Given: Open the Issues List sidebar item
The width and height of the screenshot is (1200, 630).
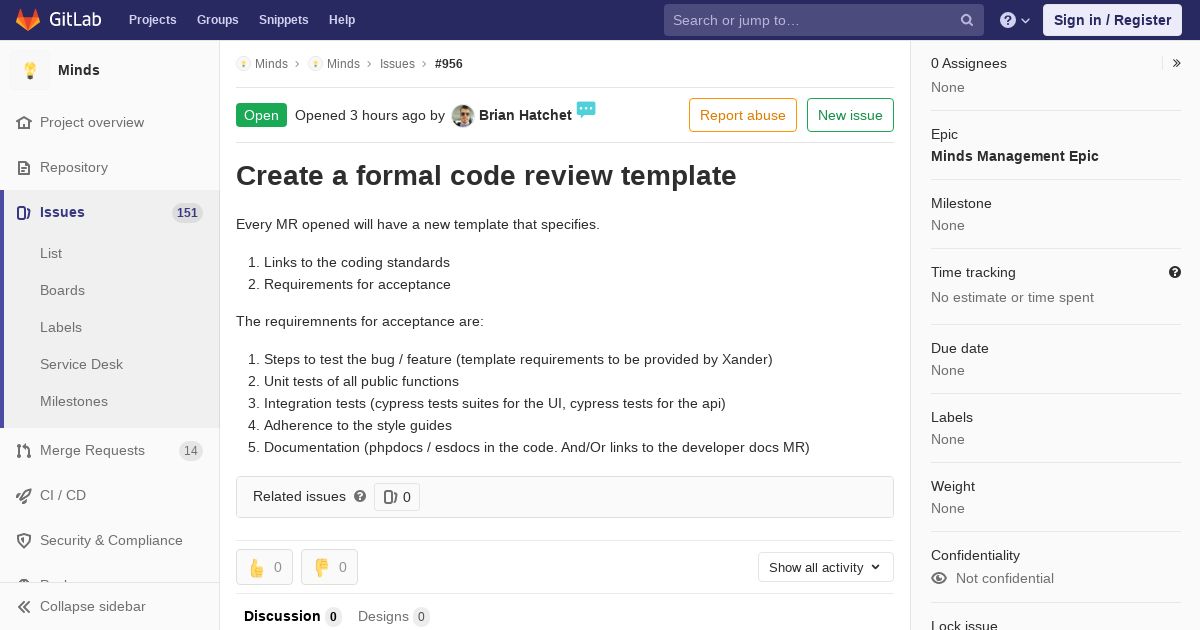Looking at the screenshot, I should click(x=51, y=253).
